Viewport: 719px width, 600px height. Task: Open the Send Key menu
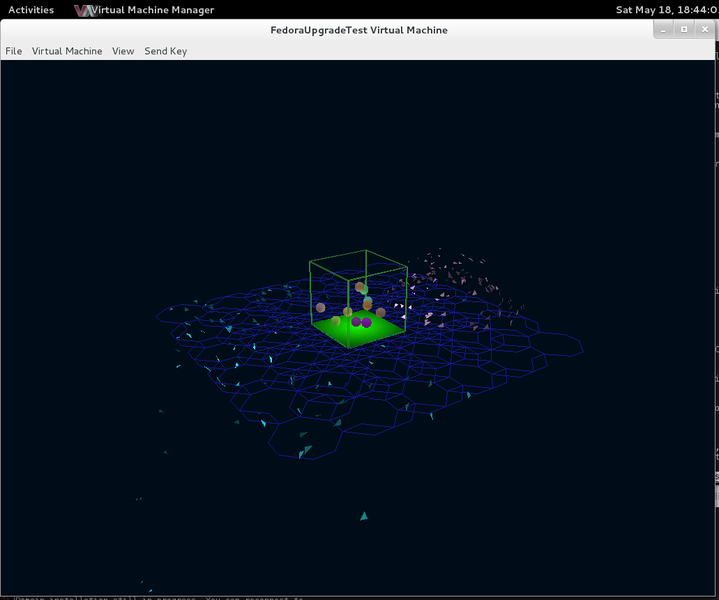pos(165,51)
